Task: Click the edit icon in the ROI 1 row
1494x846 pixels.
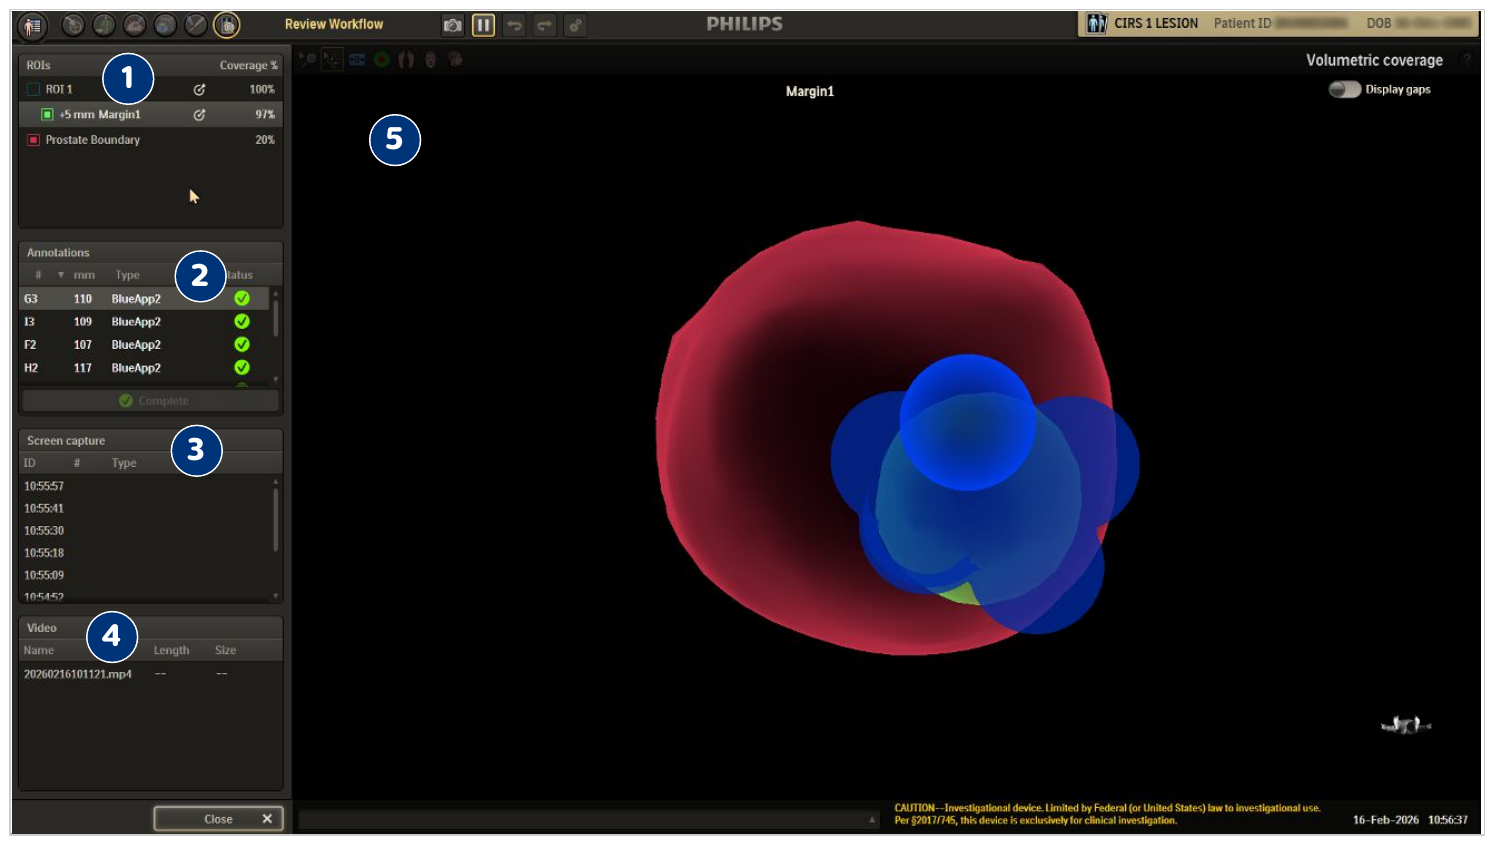Action: (x=199, y=89)
